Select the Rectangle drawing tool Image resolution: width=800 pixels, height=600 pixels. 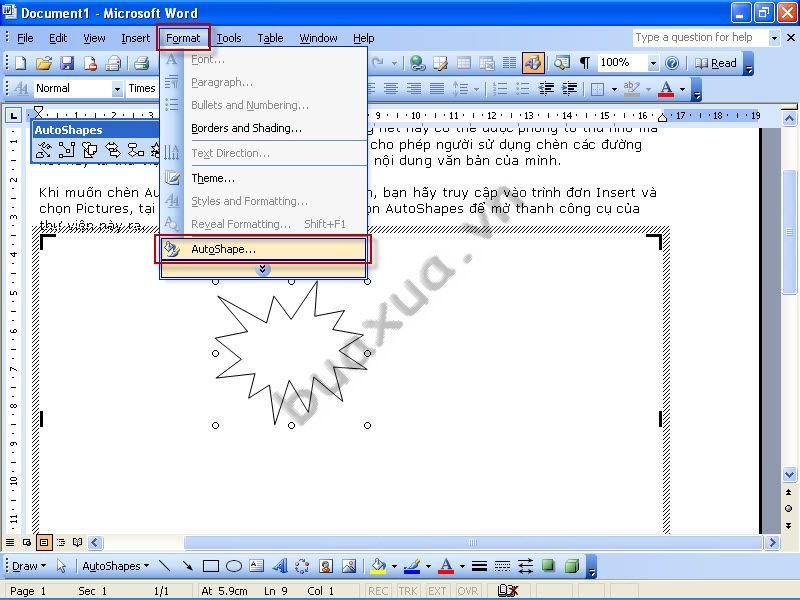[211, 566]
